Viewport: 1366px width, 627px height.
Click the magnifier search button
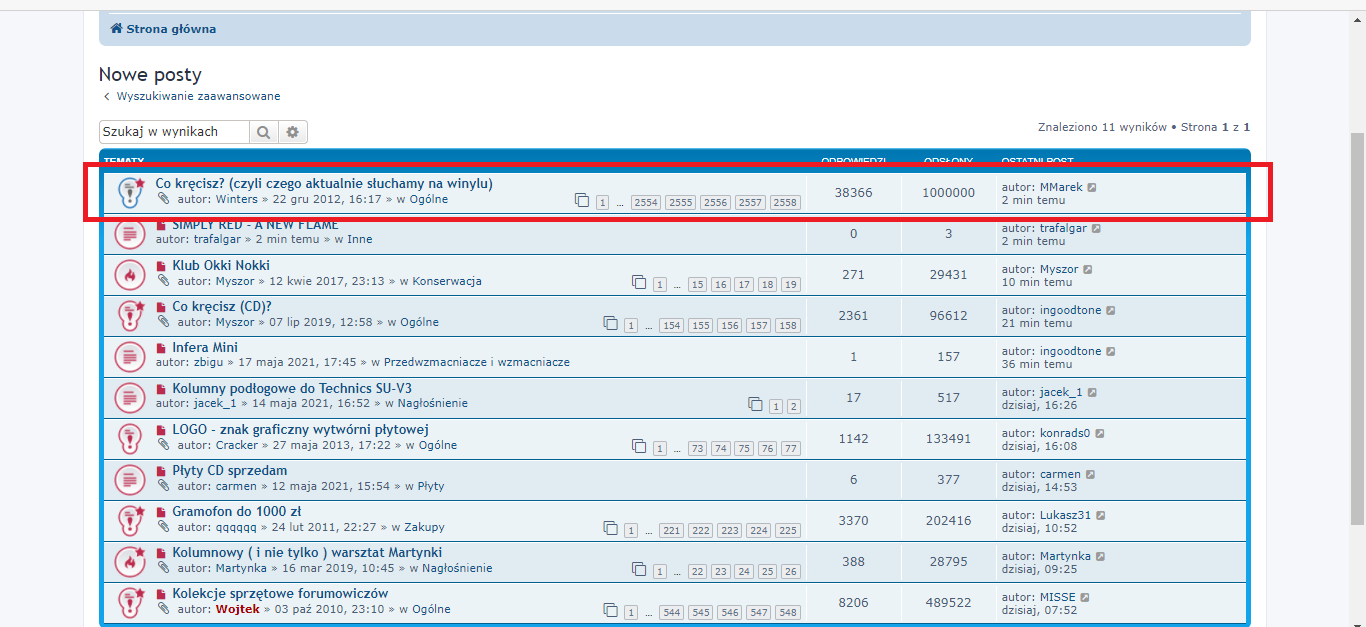[x=263, y=132]
